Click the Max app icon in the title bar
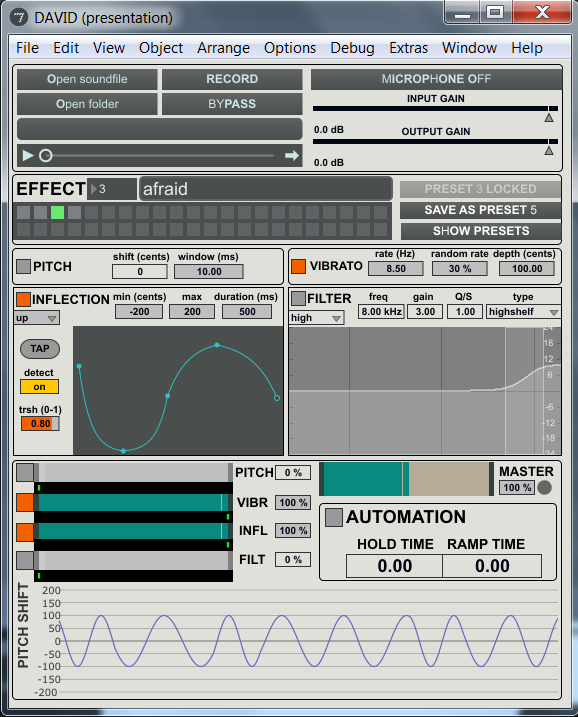This screenshot has height=717, width=578. tap(19, 17)
